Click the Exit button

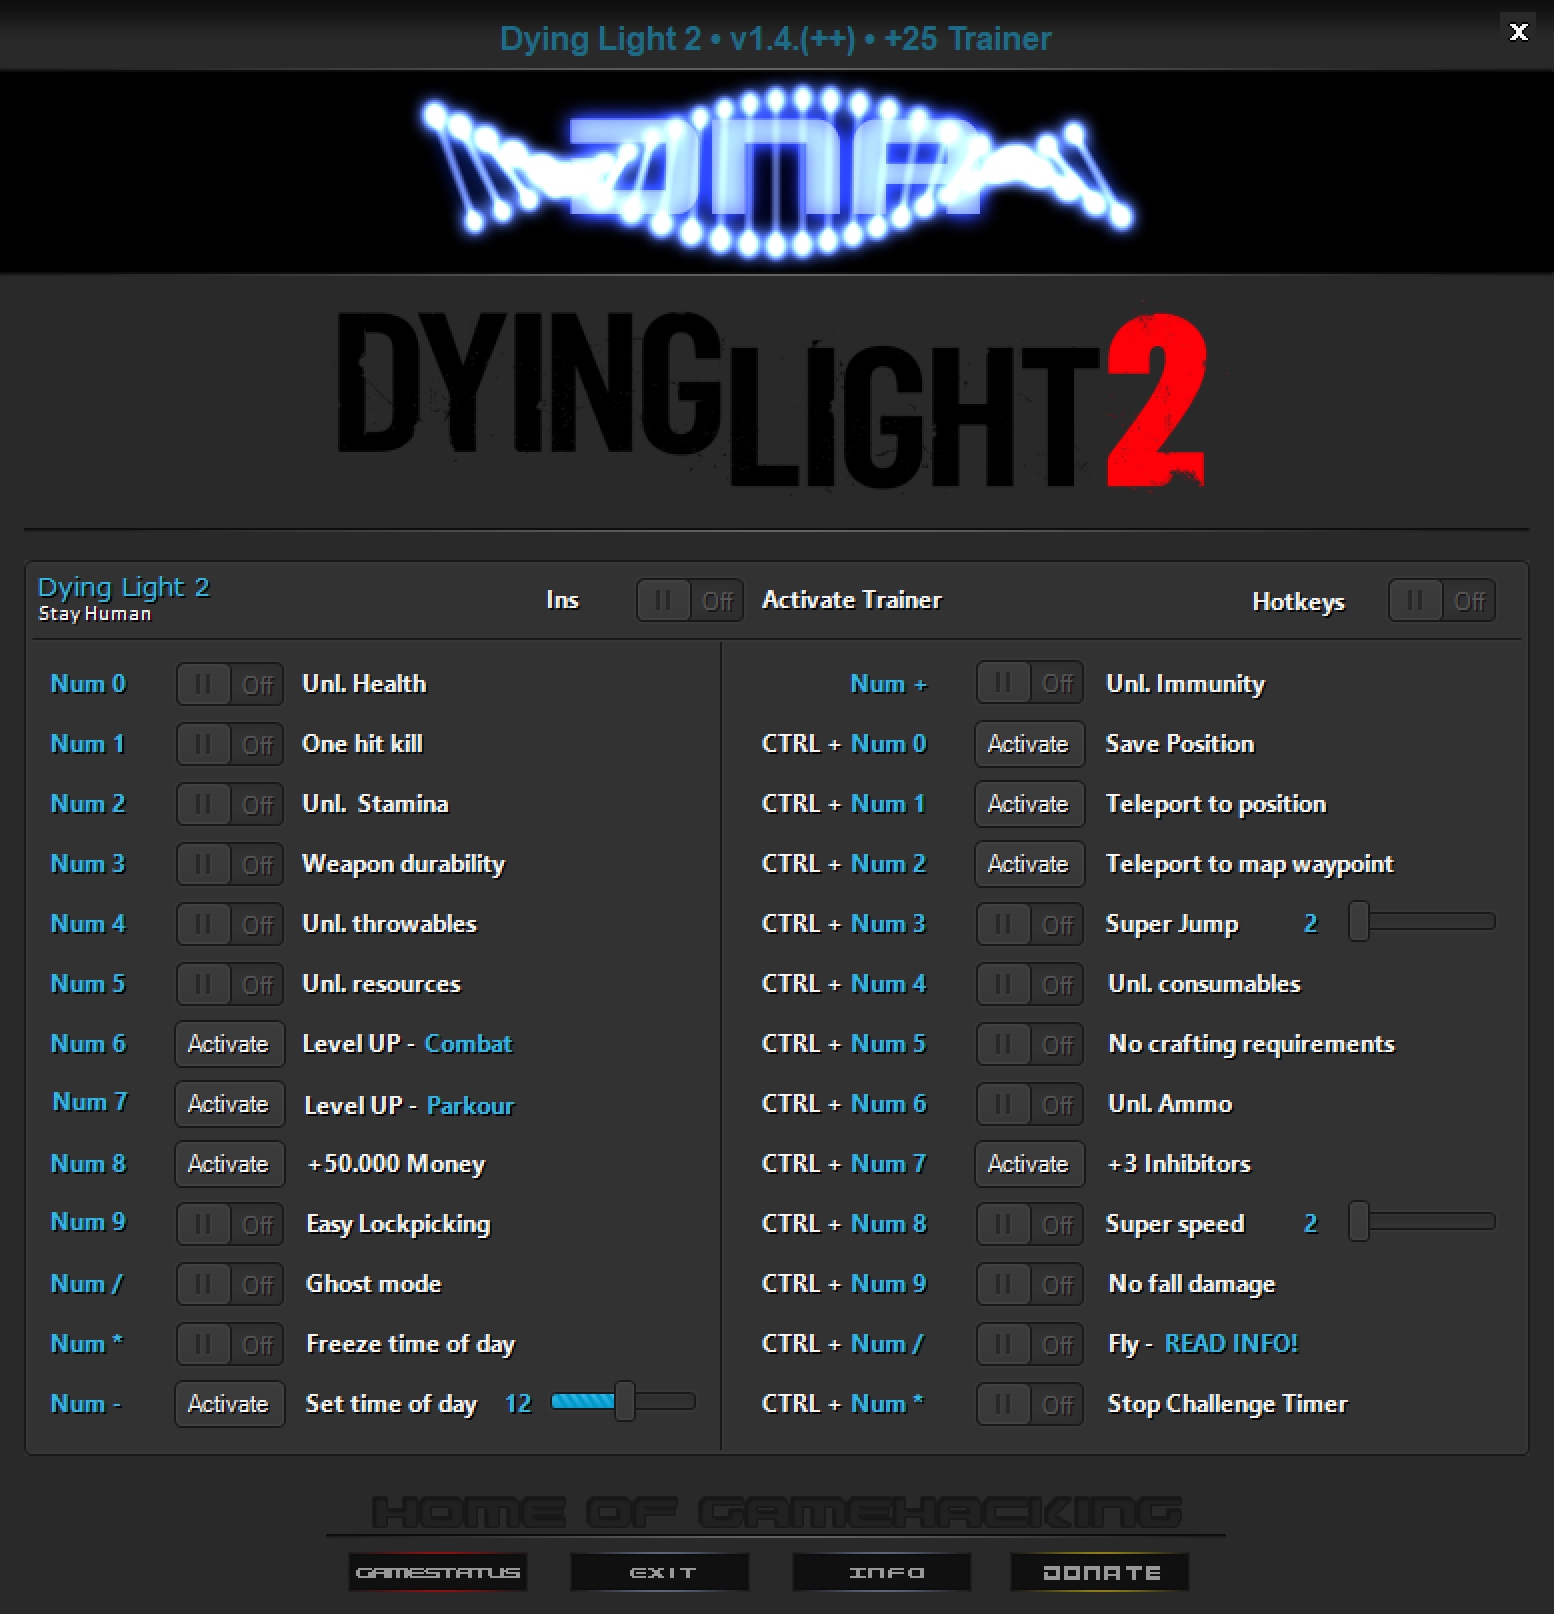pos(660,1572)
